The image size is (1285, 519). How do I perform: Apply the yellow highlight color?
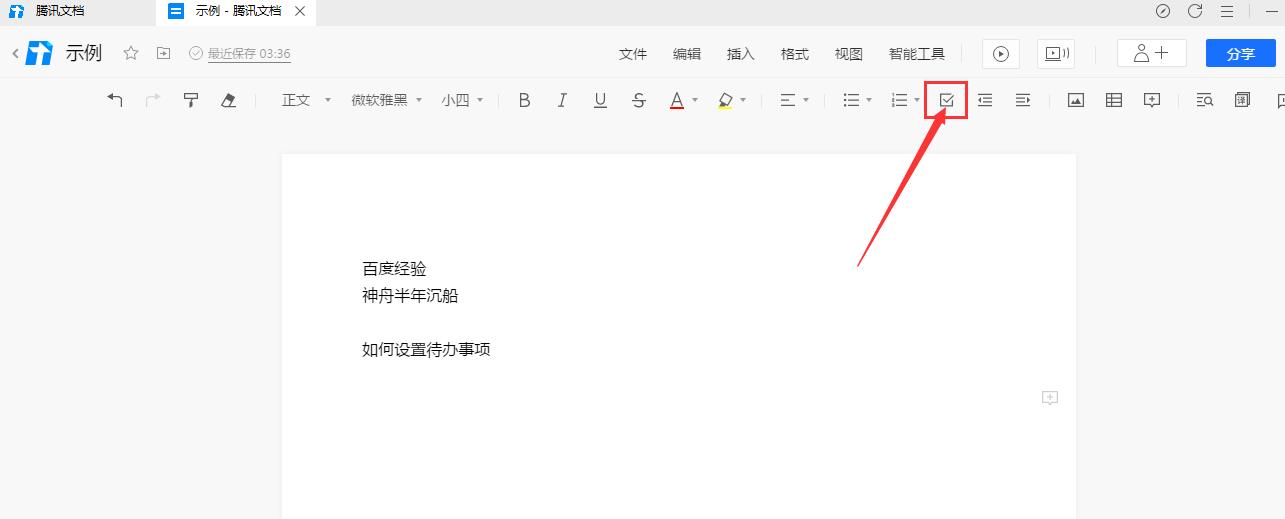[725, 100]
